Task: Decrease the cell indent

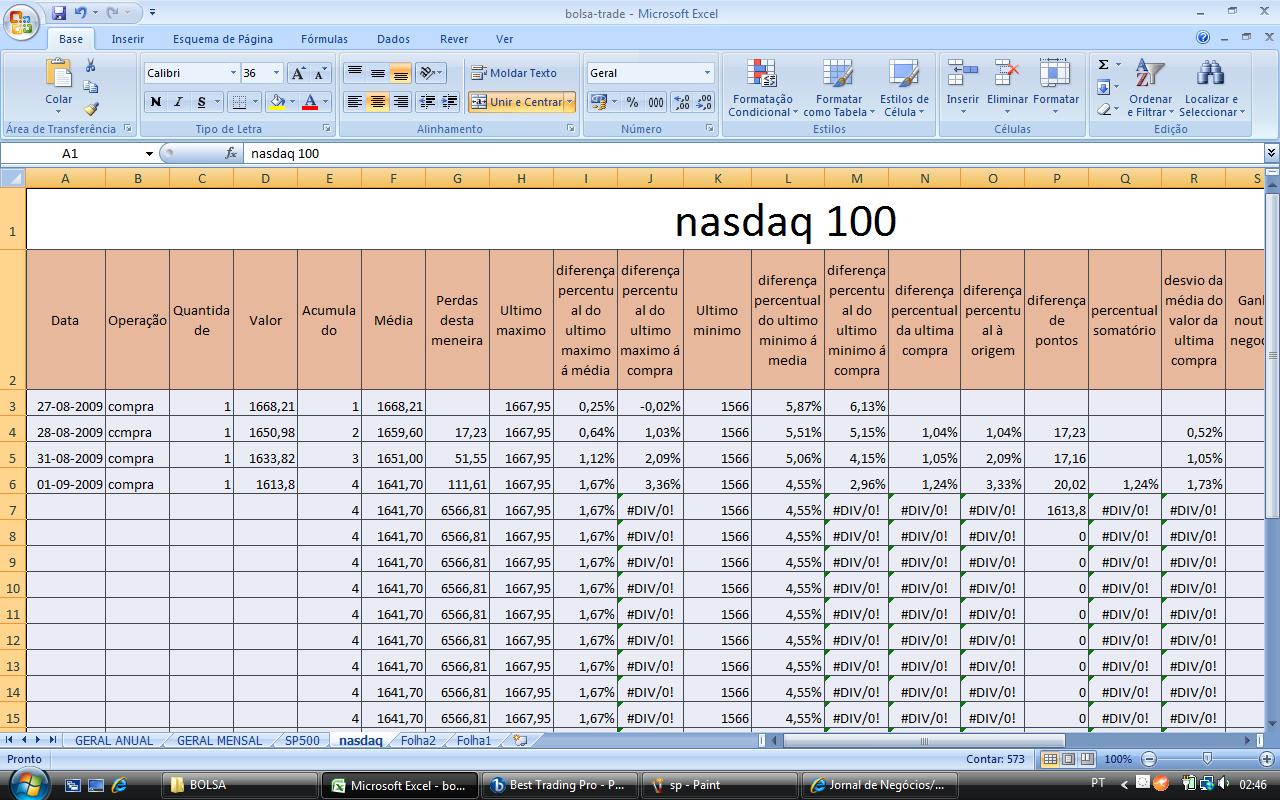Action: tap(427, 102)
